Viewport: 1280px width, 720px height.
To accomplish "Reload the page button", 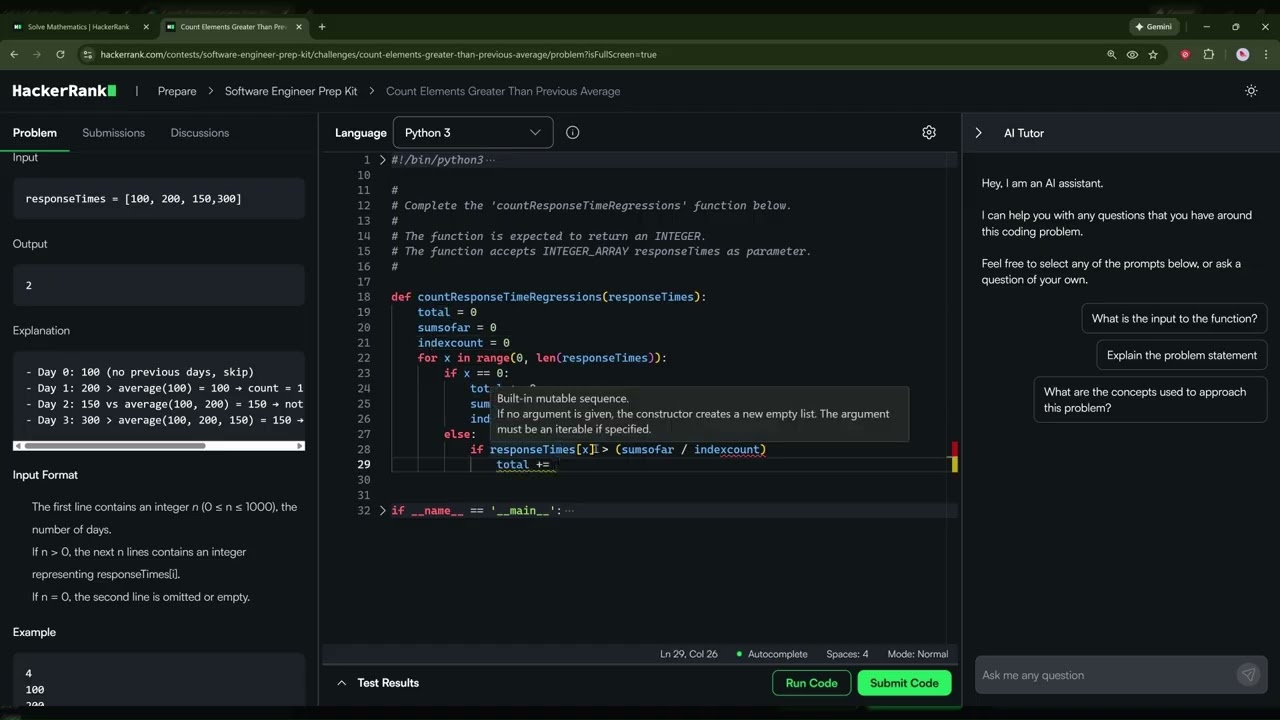I will tap(60, 55).
